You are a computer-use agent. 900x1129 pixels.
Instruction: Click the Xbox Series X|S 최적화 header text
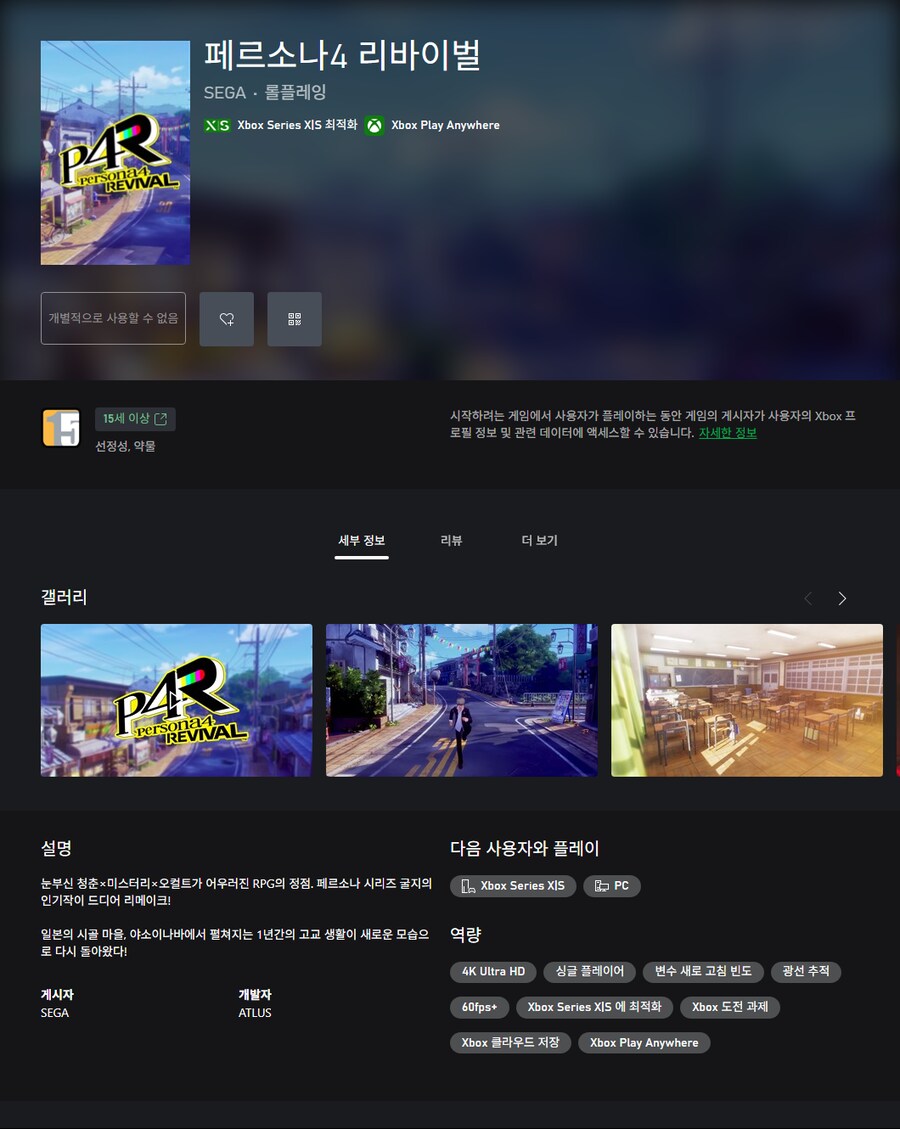click(297, 125)
